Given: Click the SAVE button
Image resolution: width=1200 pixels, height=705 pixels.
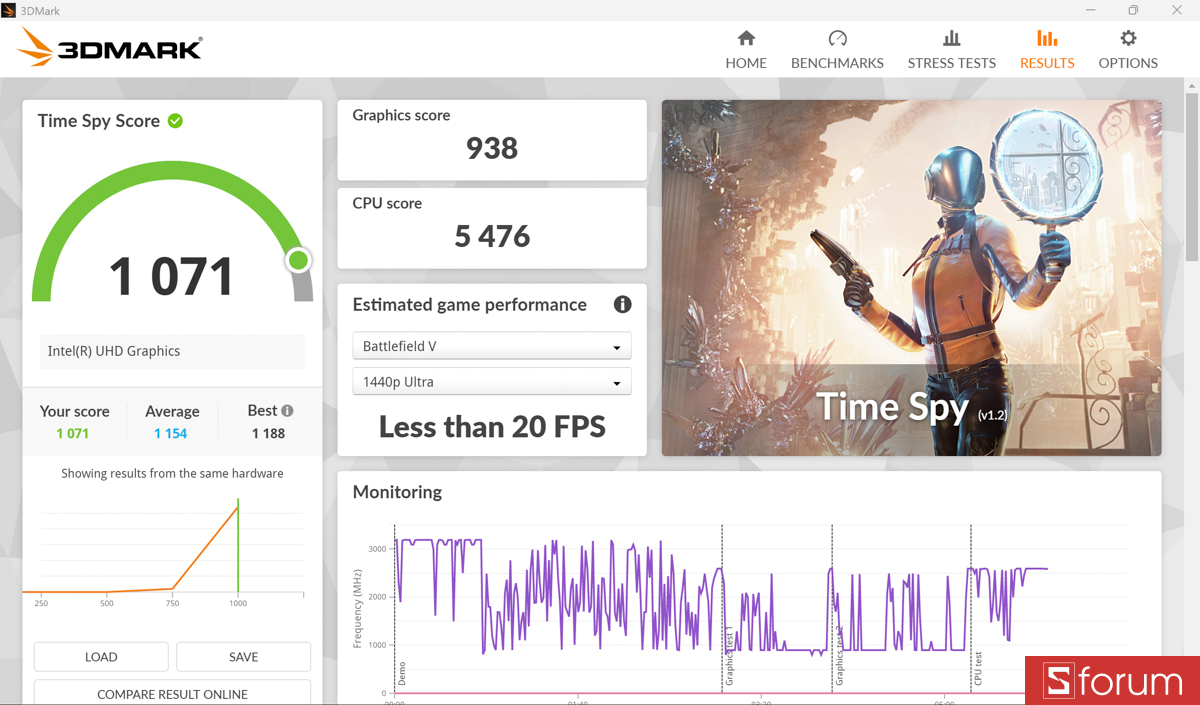Looking at the screenshot, I should click(243, 656).
